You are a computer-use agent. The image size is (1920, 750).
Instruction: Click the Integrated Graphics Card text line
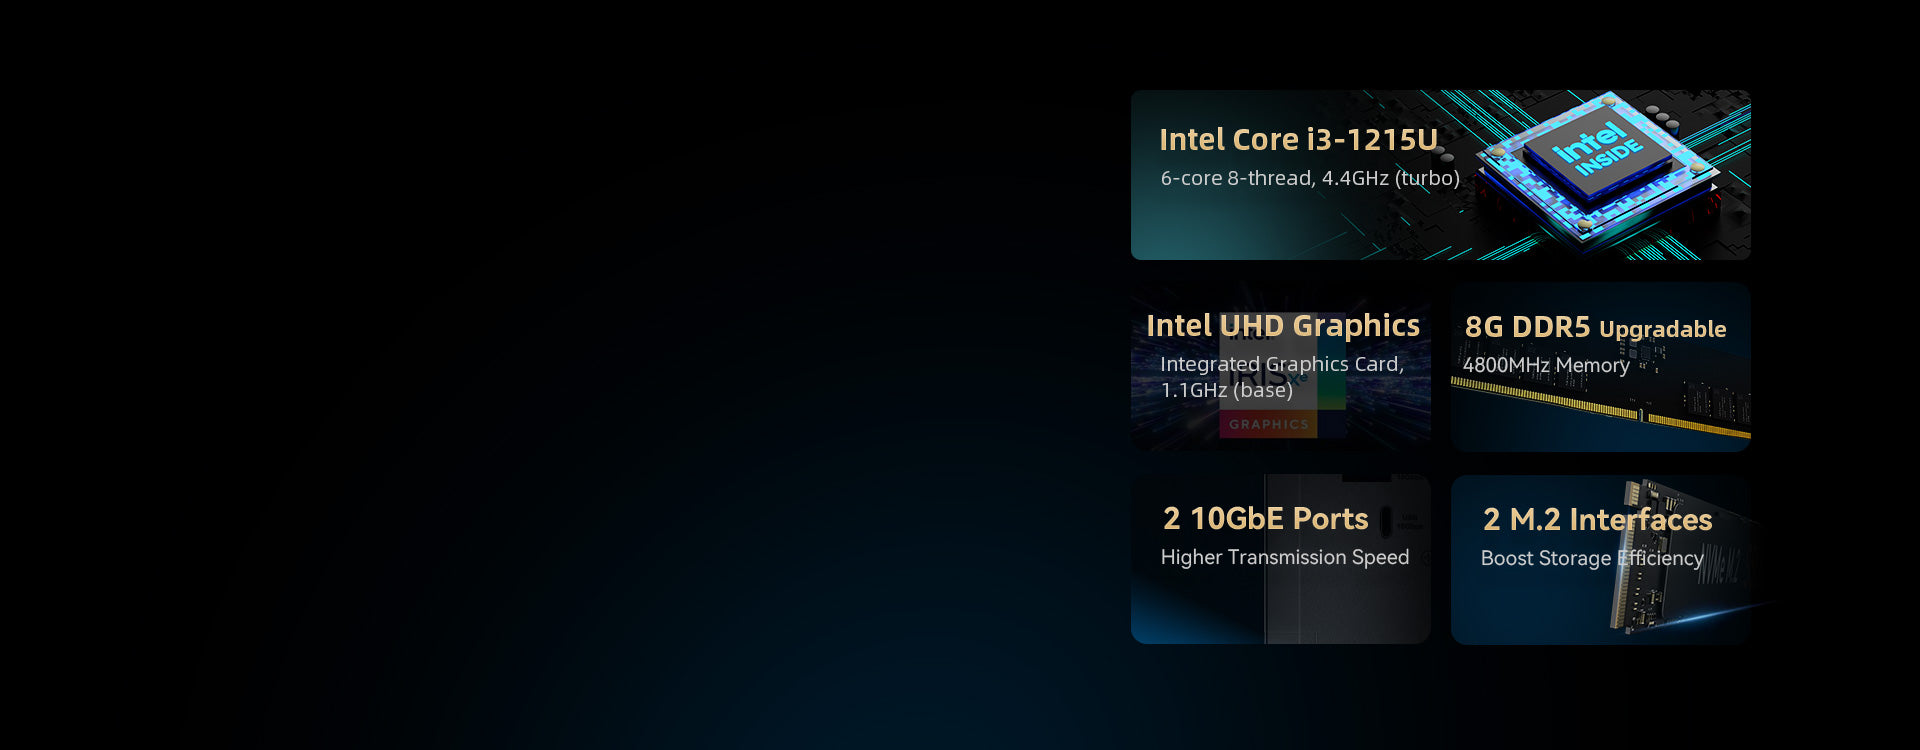pos(1281,365)
